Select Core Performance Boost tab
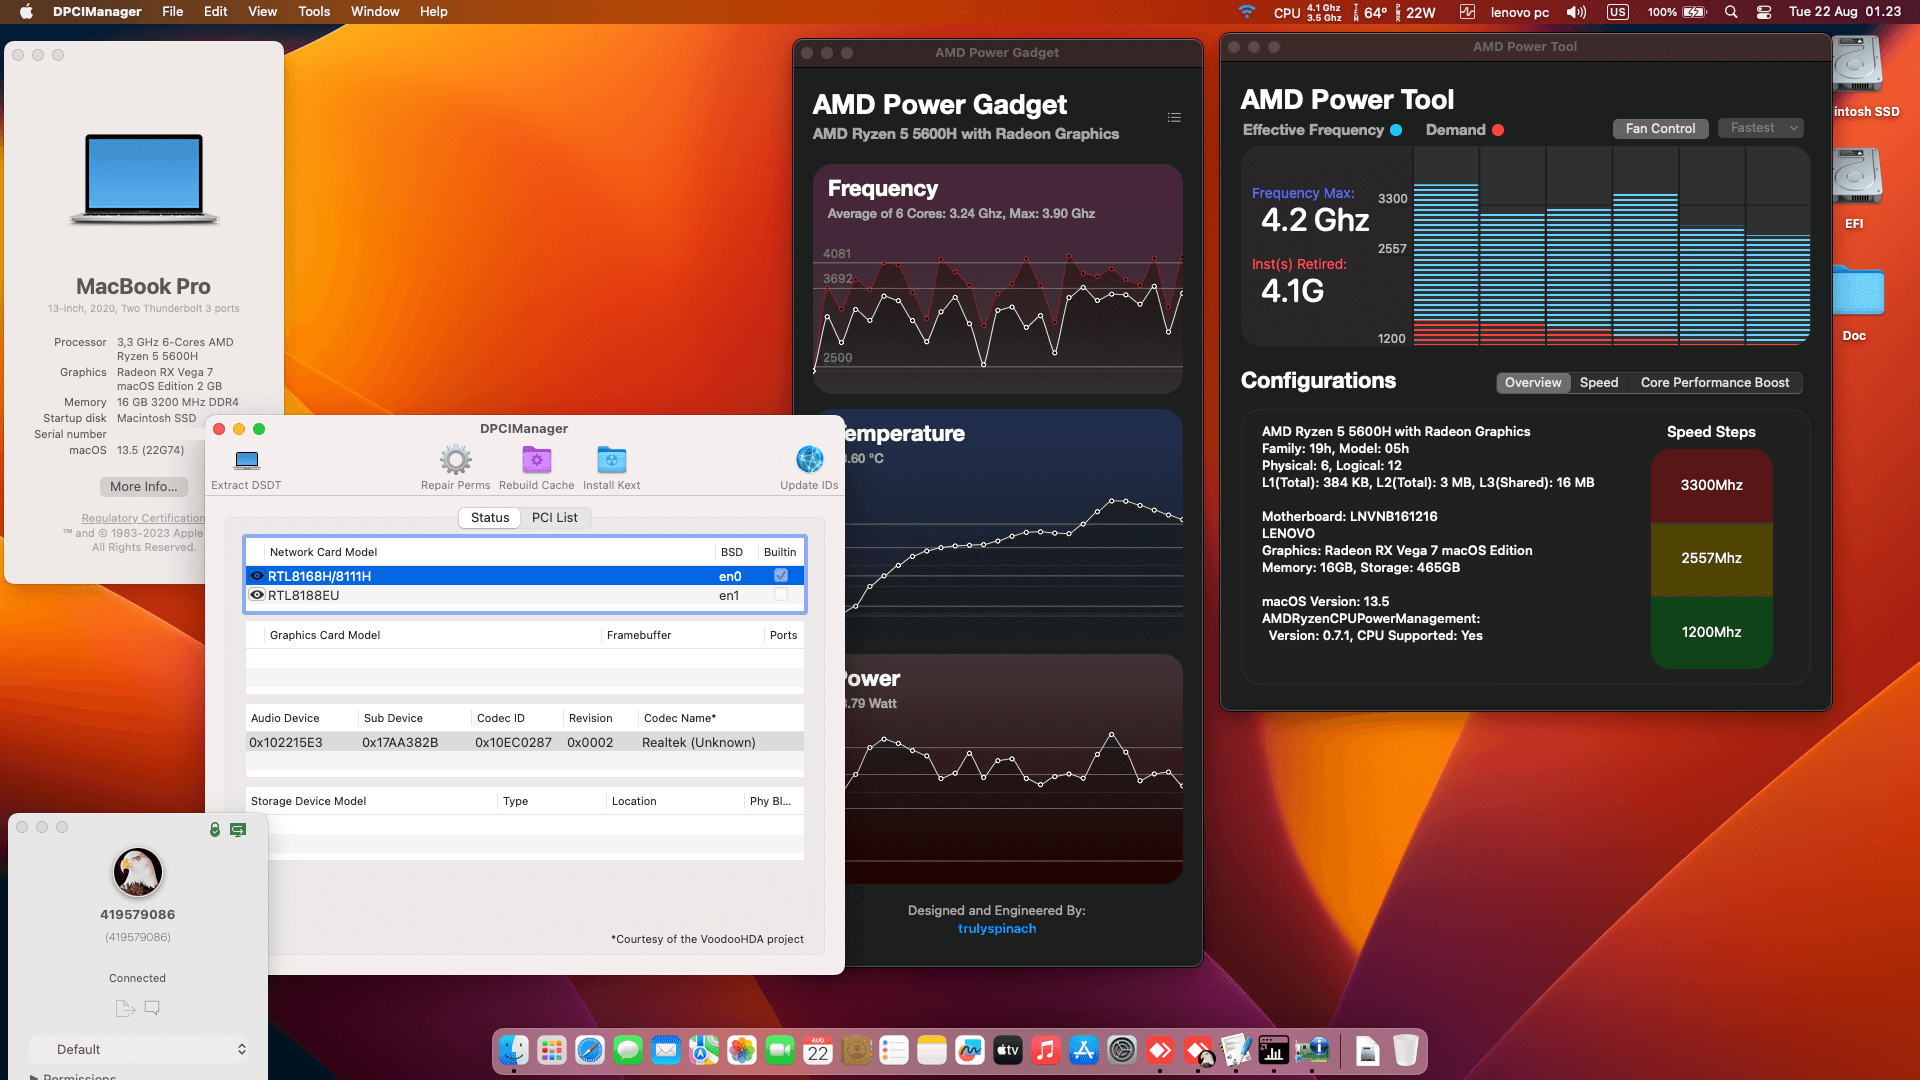The width and height of the screenshot is (1920, 1080). pyautogui.click(x=1715, y=383)
